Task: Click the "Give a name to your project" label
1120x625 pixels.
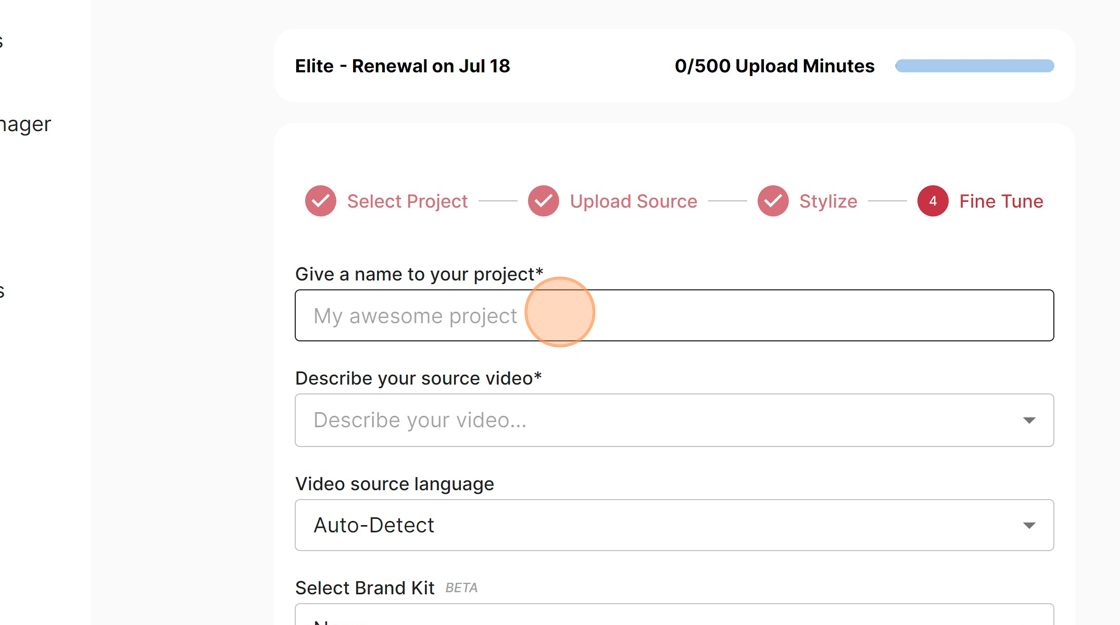Action: coord(419,274)
